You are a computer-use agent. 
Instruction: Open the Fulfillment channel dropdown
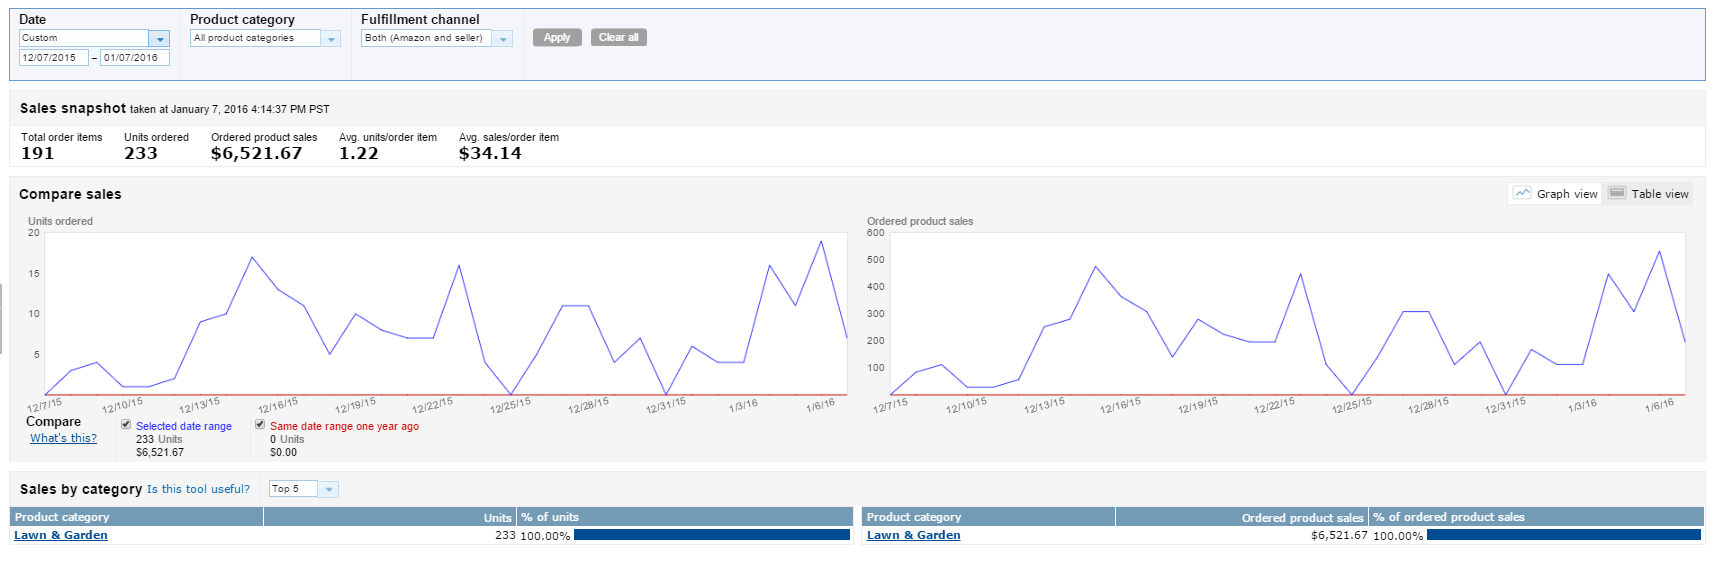pos(503,38)
